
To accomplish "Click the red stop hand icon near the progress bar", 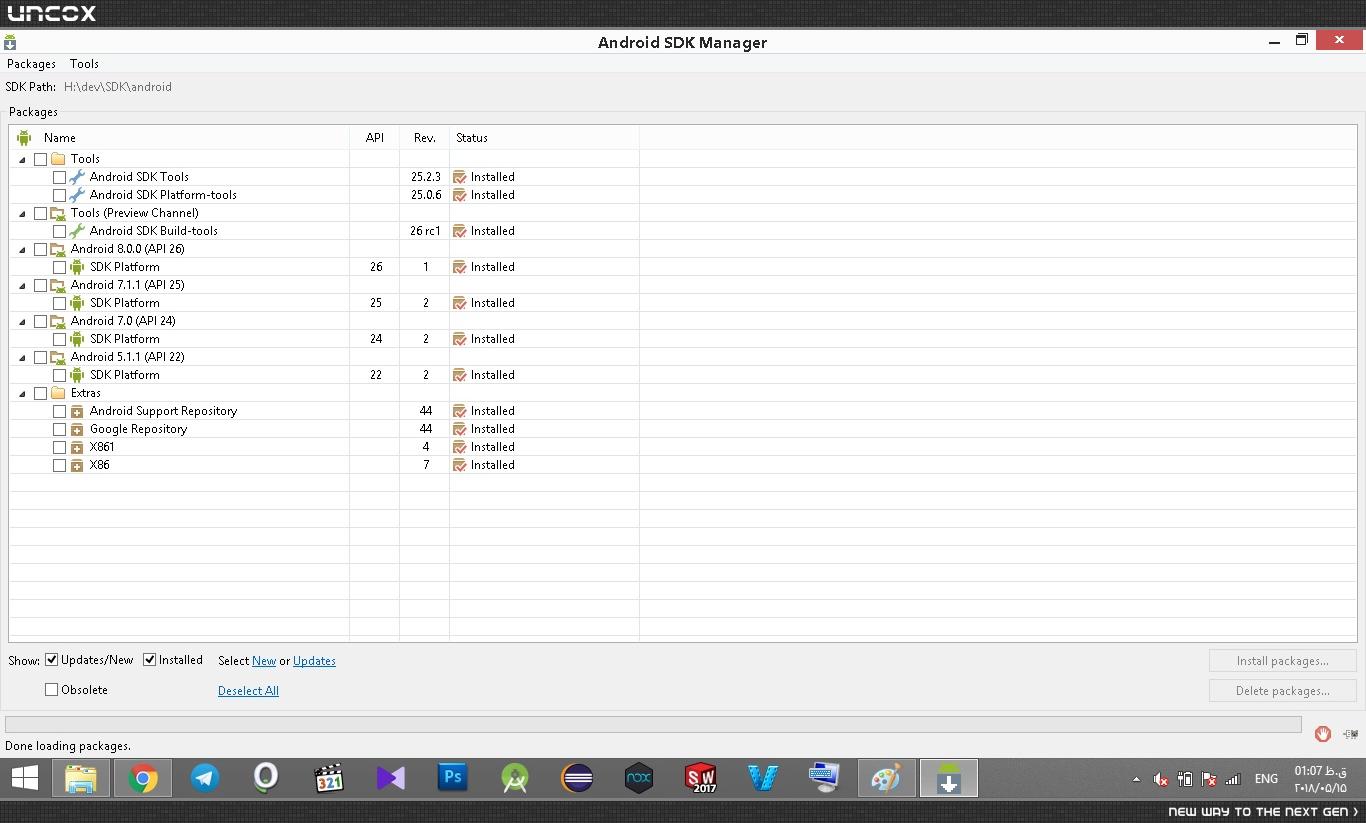I will tap(1322, 734).
